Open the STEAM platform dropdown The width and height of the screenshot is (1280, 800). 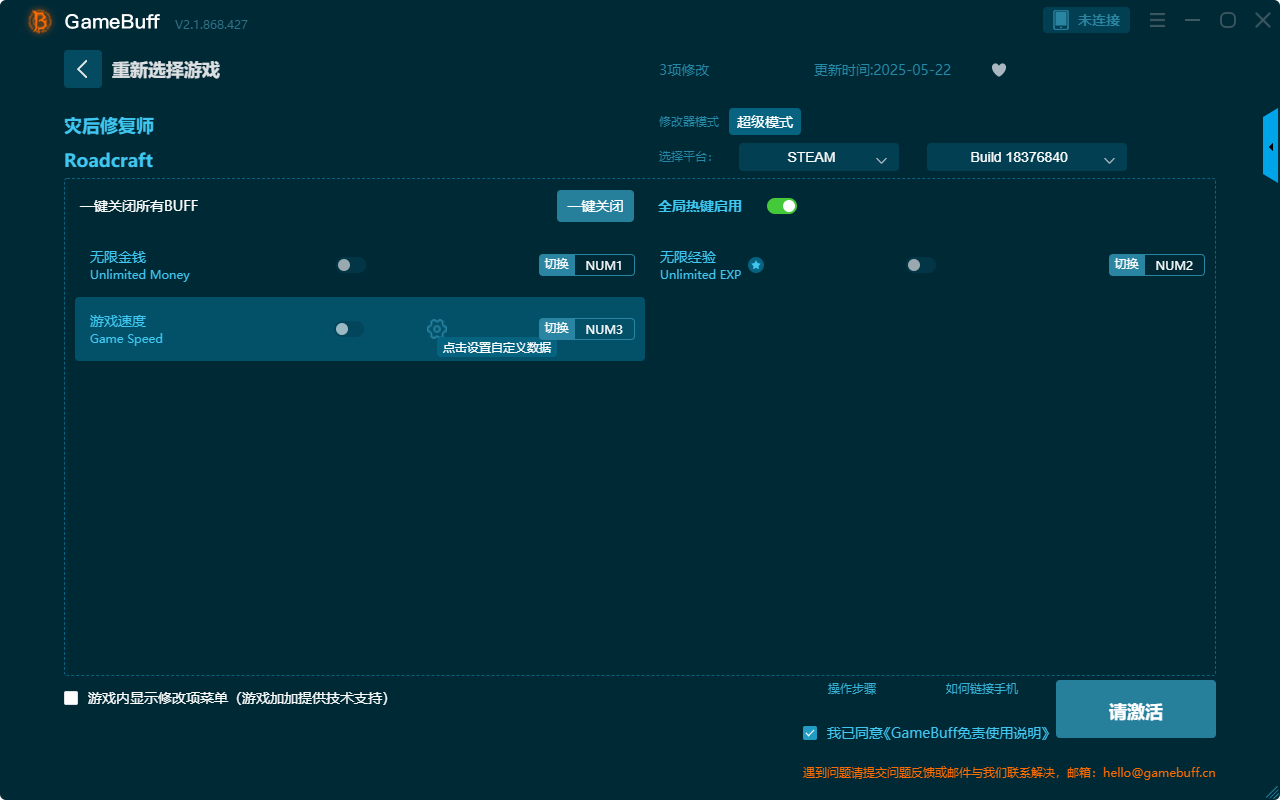point(819,157)
